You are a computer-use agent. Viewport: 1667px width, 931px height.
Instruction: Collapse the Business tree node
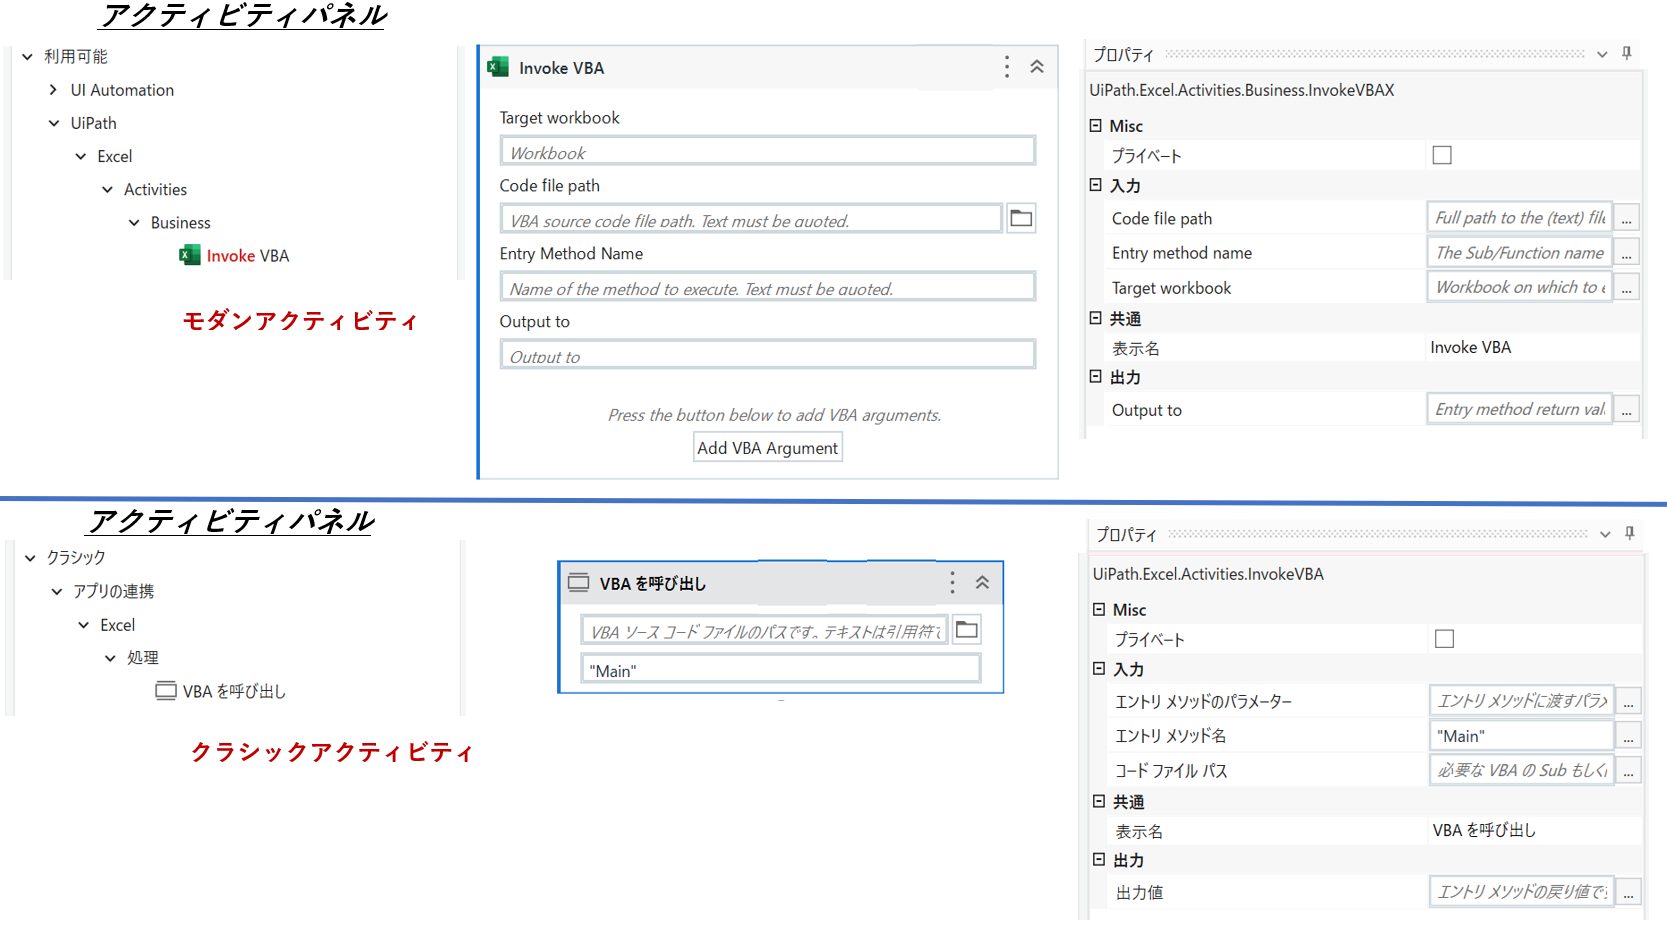[x=134, y=222]
